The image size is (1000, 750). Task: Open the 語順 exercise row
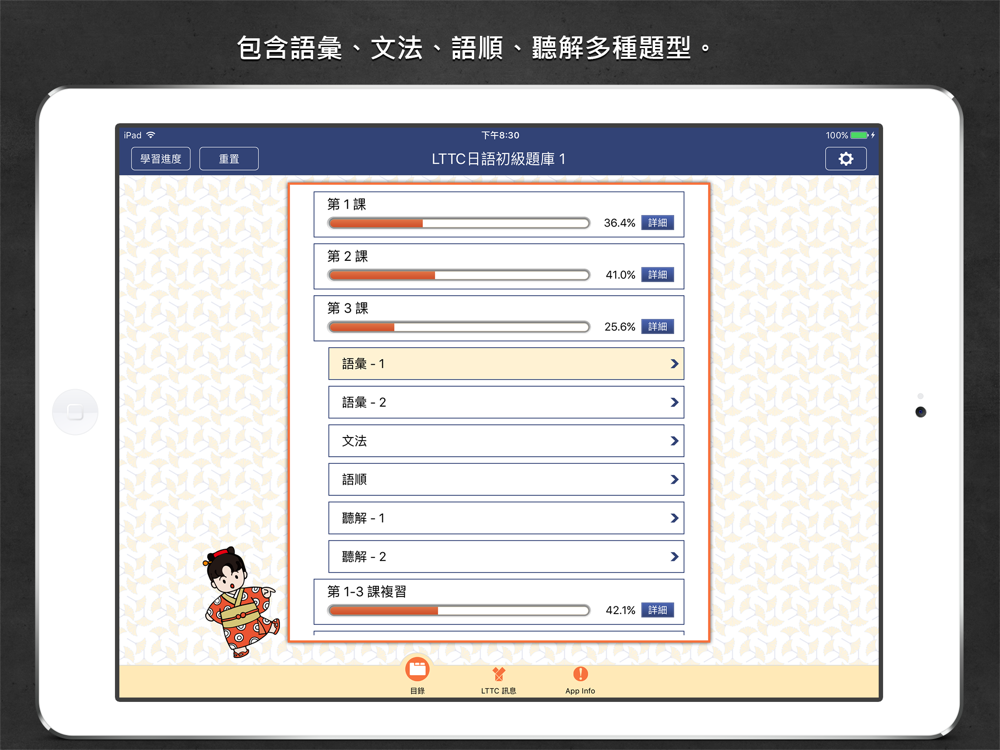coord(506,480)
